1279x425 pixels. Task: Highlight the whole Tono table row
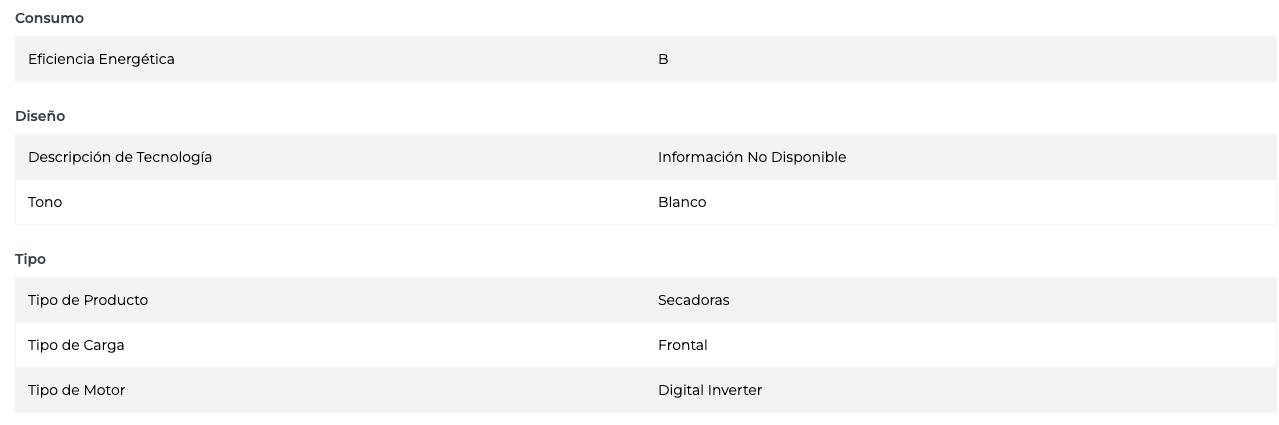[400, 202]
